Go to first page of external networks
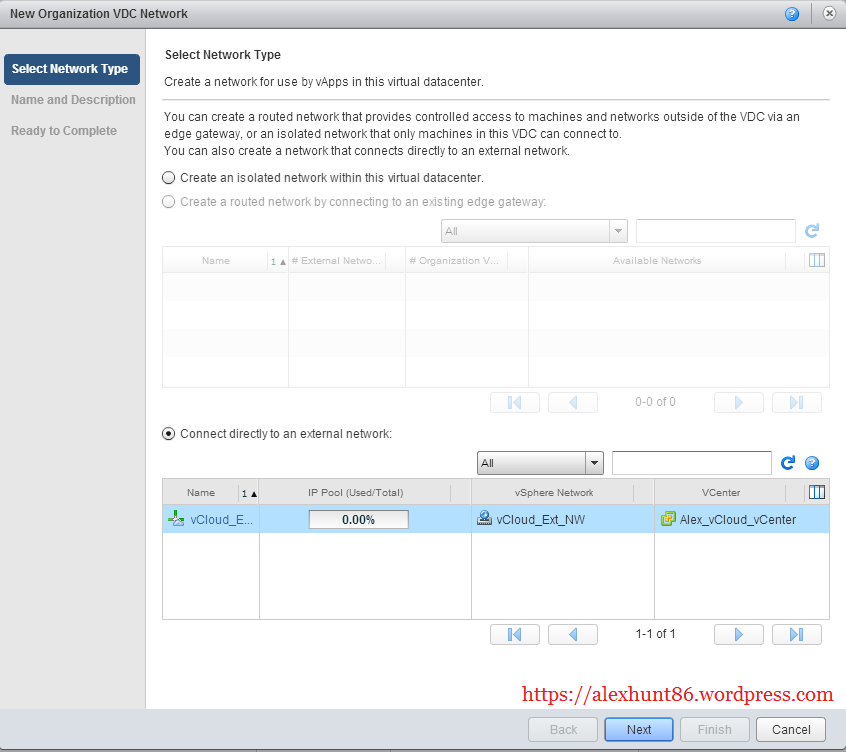 click(515, 634)
